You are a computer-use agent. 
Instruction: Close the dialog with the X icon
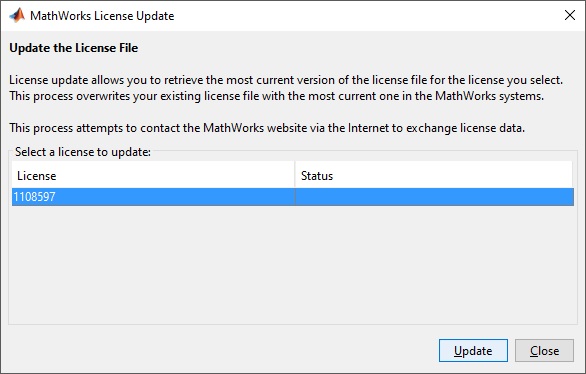click(570, 15)
